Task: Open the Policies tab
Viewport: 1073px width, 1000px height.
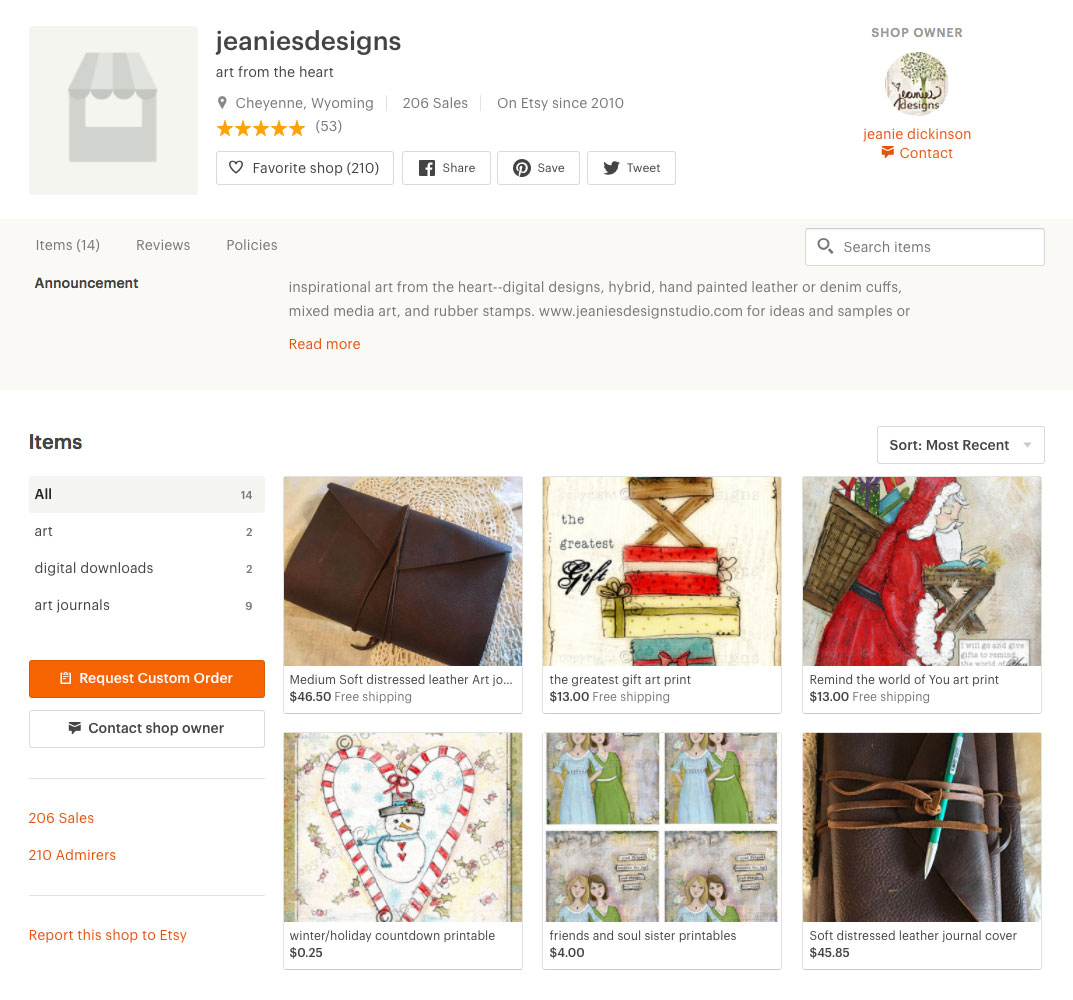Action: click(252, 245)
